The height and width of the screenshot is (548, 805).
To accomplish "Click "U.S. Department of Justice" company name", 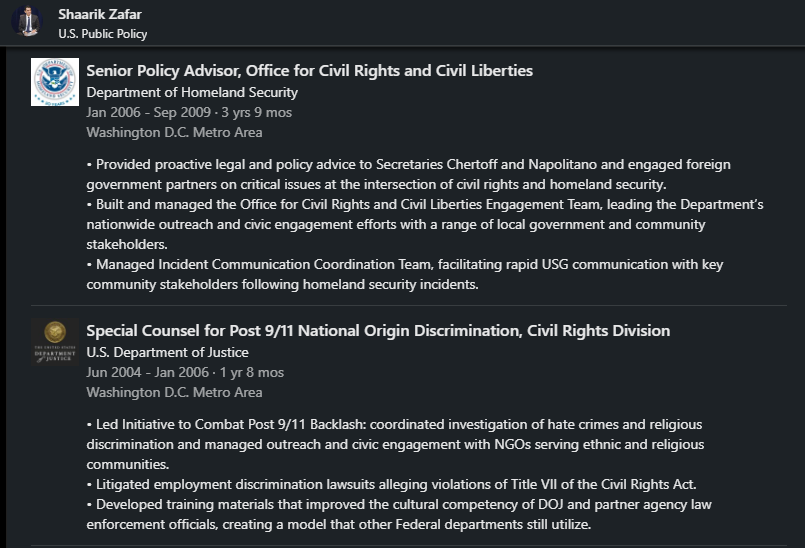I will click(x=167, y=352).
